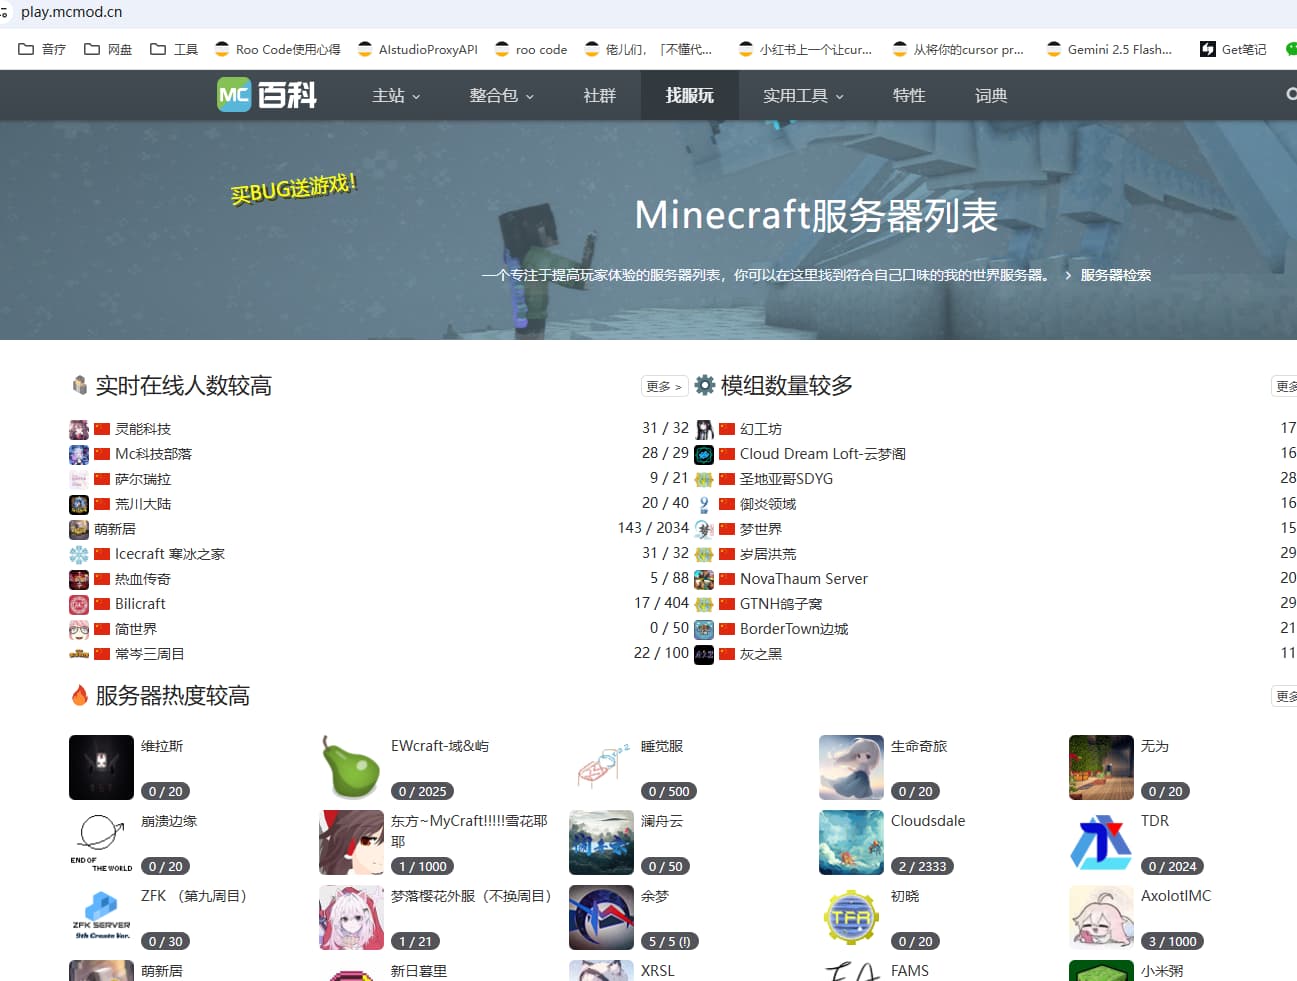The width and height of the screenshot is (1297, 981).
Task: Open the search magnifier icon in navbar
Action: pyautogui.click(x=1290, y=94)
